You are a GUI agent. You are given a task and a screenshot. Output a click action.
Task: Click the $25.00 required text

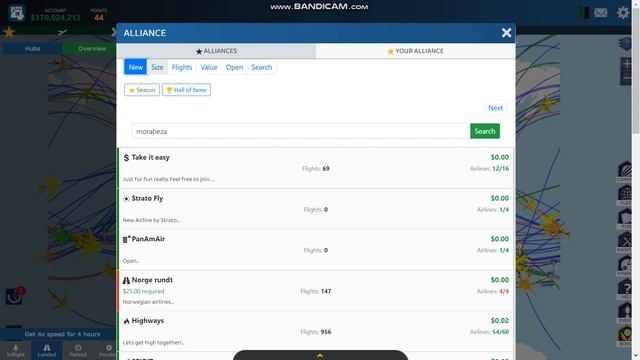[x=143, y=291]
